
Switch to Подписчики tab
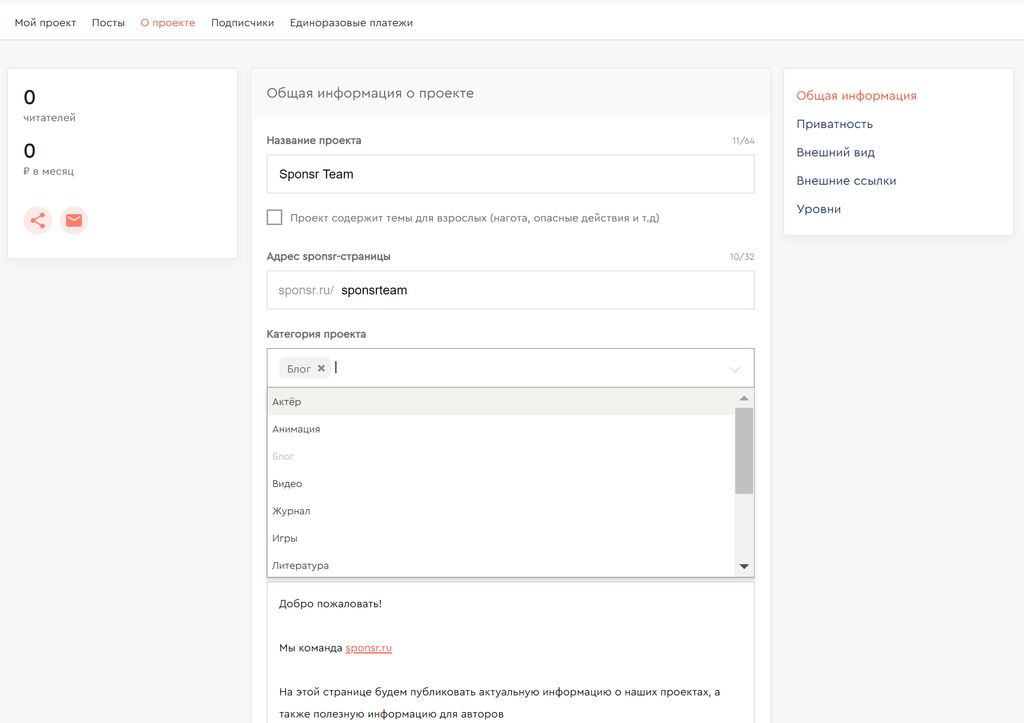[242, 23]
